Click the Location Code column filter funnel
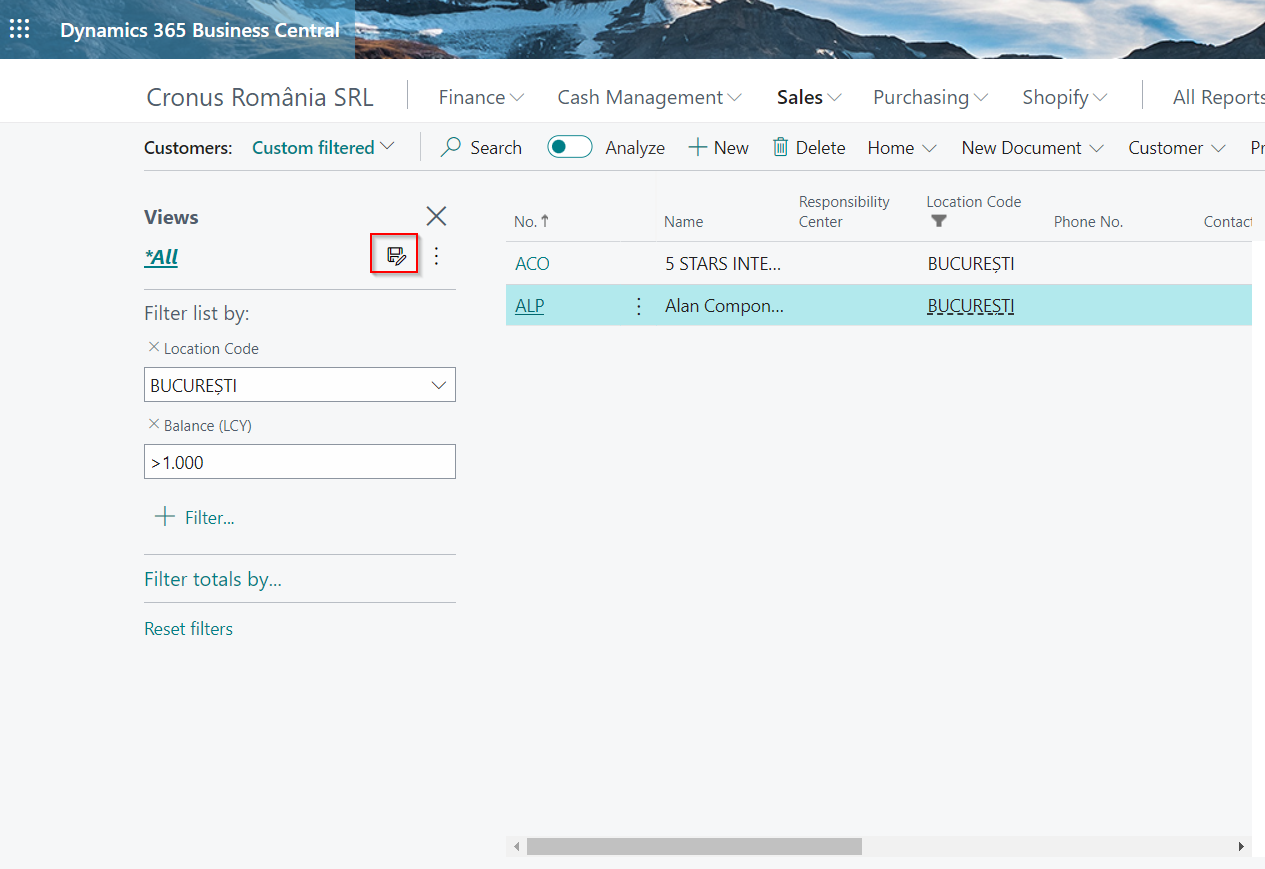1265x869 pixels. pos(938,221)
